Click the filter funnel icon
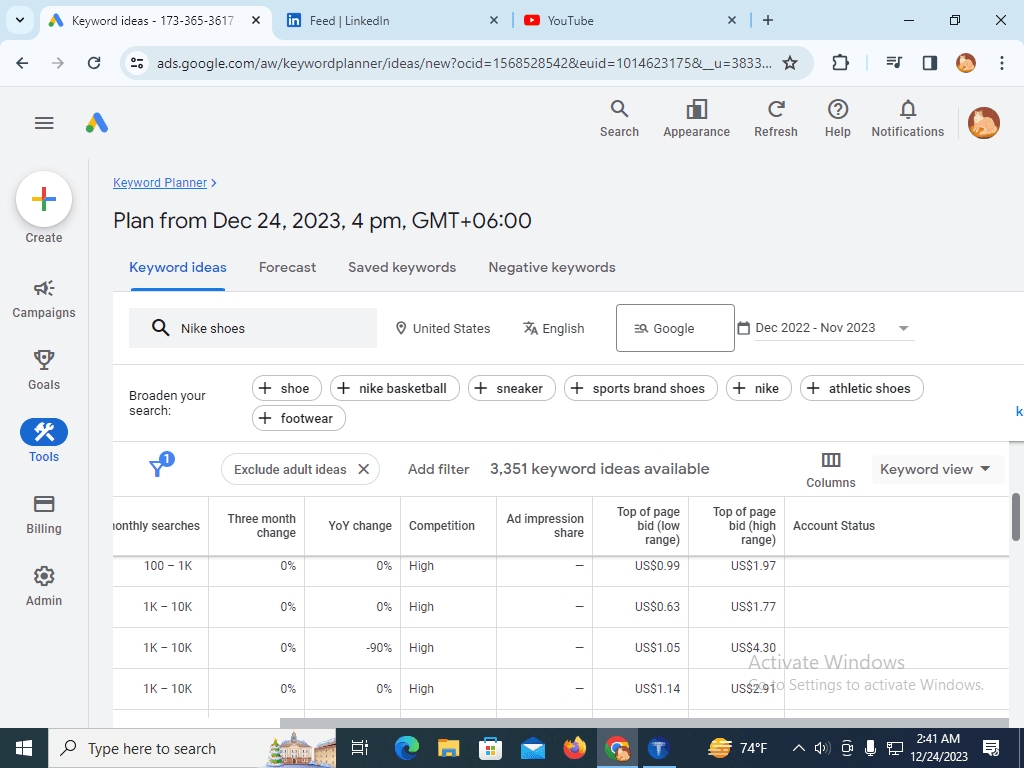This screenshot has width=1024, height=768. click(161, 465)
